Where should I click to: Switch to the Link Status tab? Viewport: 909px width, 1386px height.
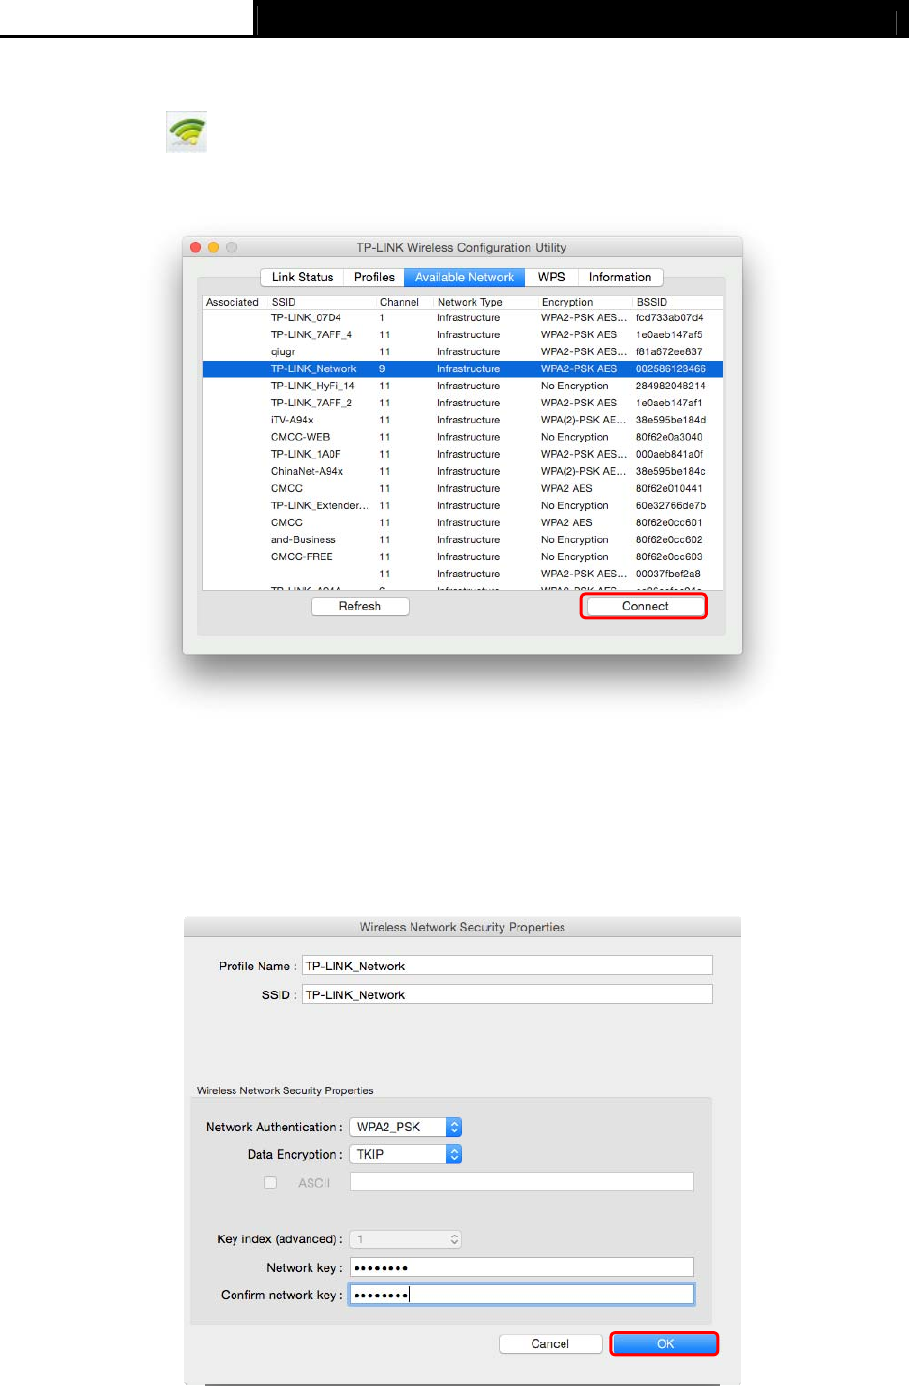point(302,277)
